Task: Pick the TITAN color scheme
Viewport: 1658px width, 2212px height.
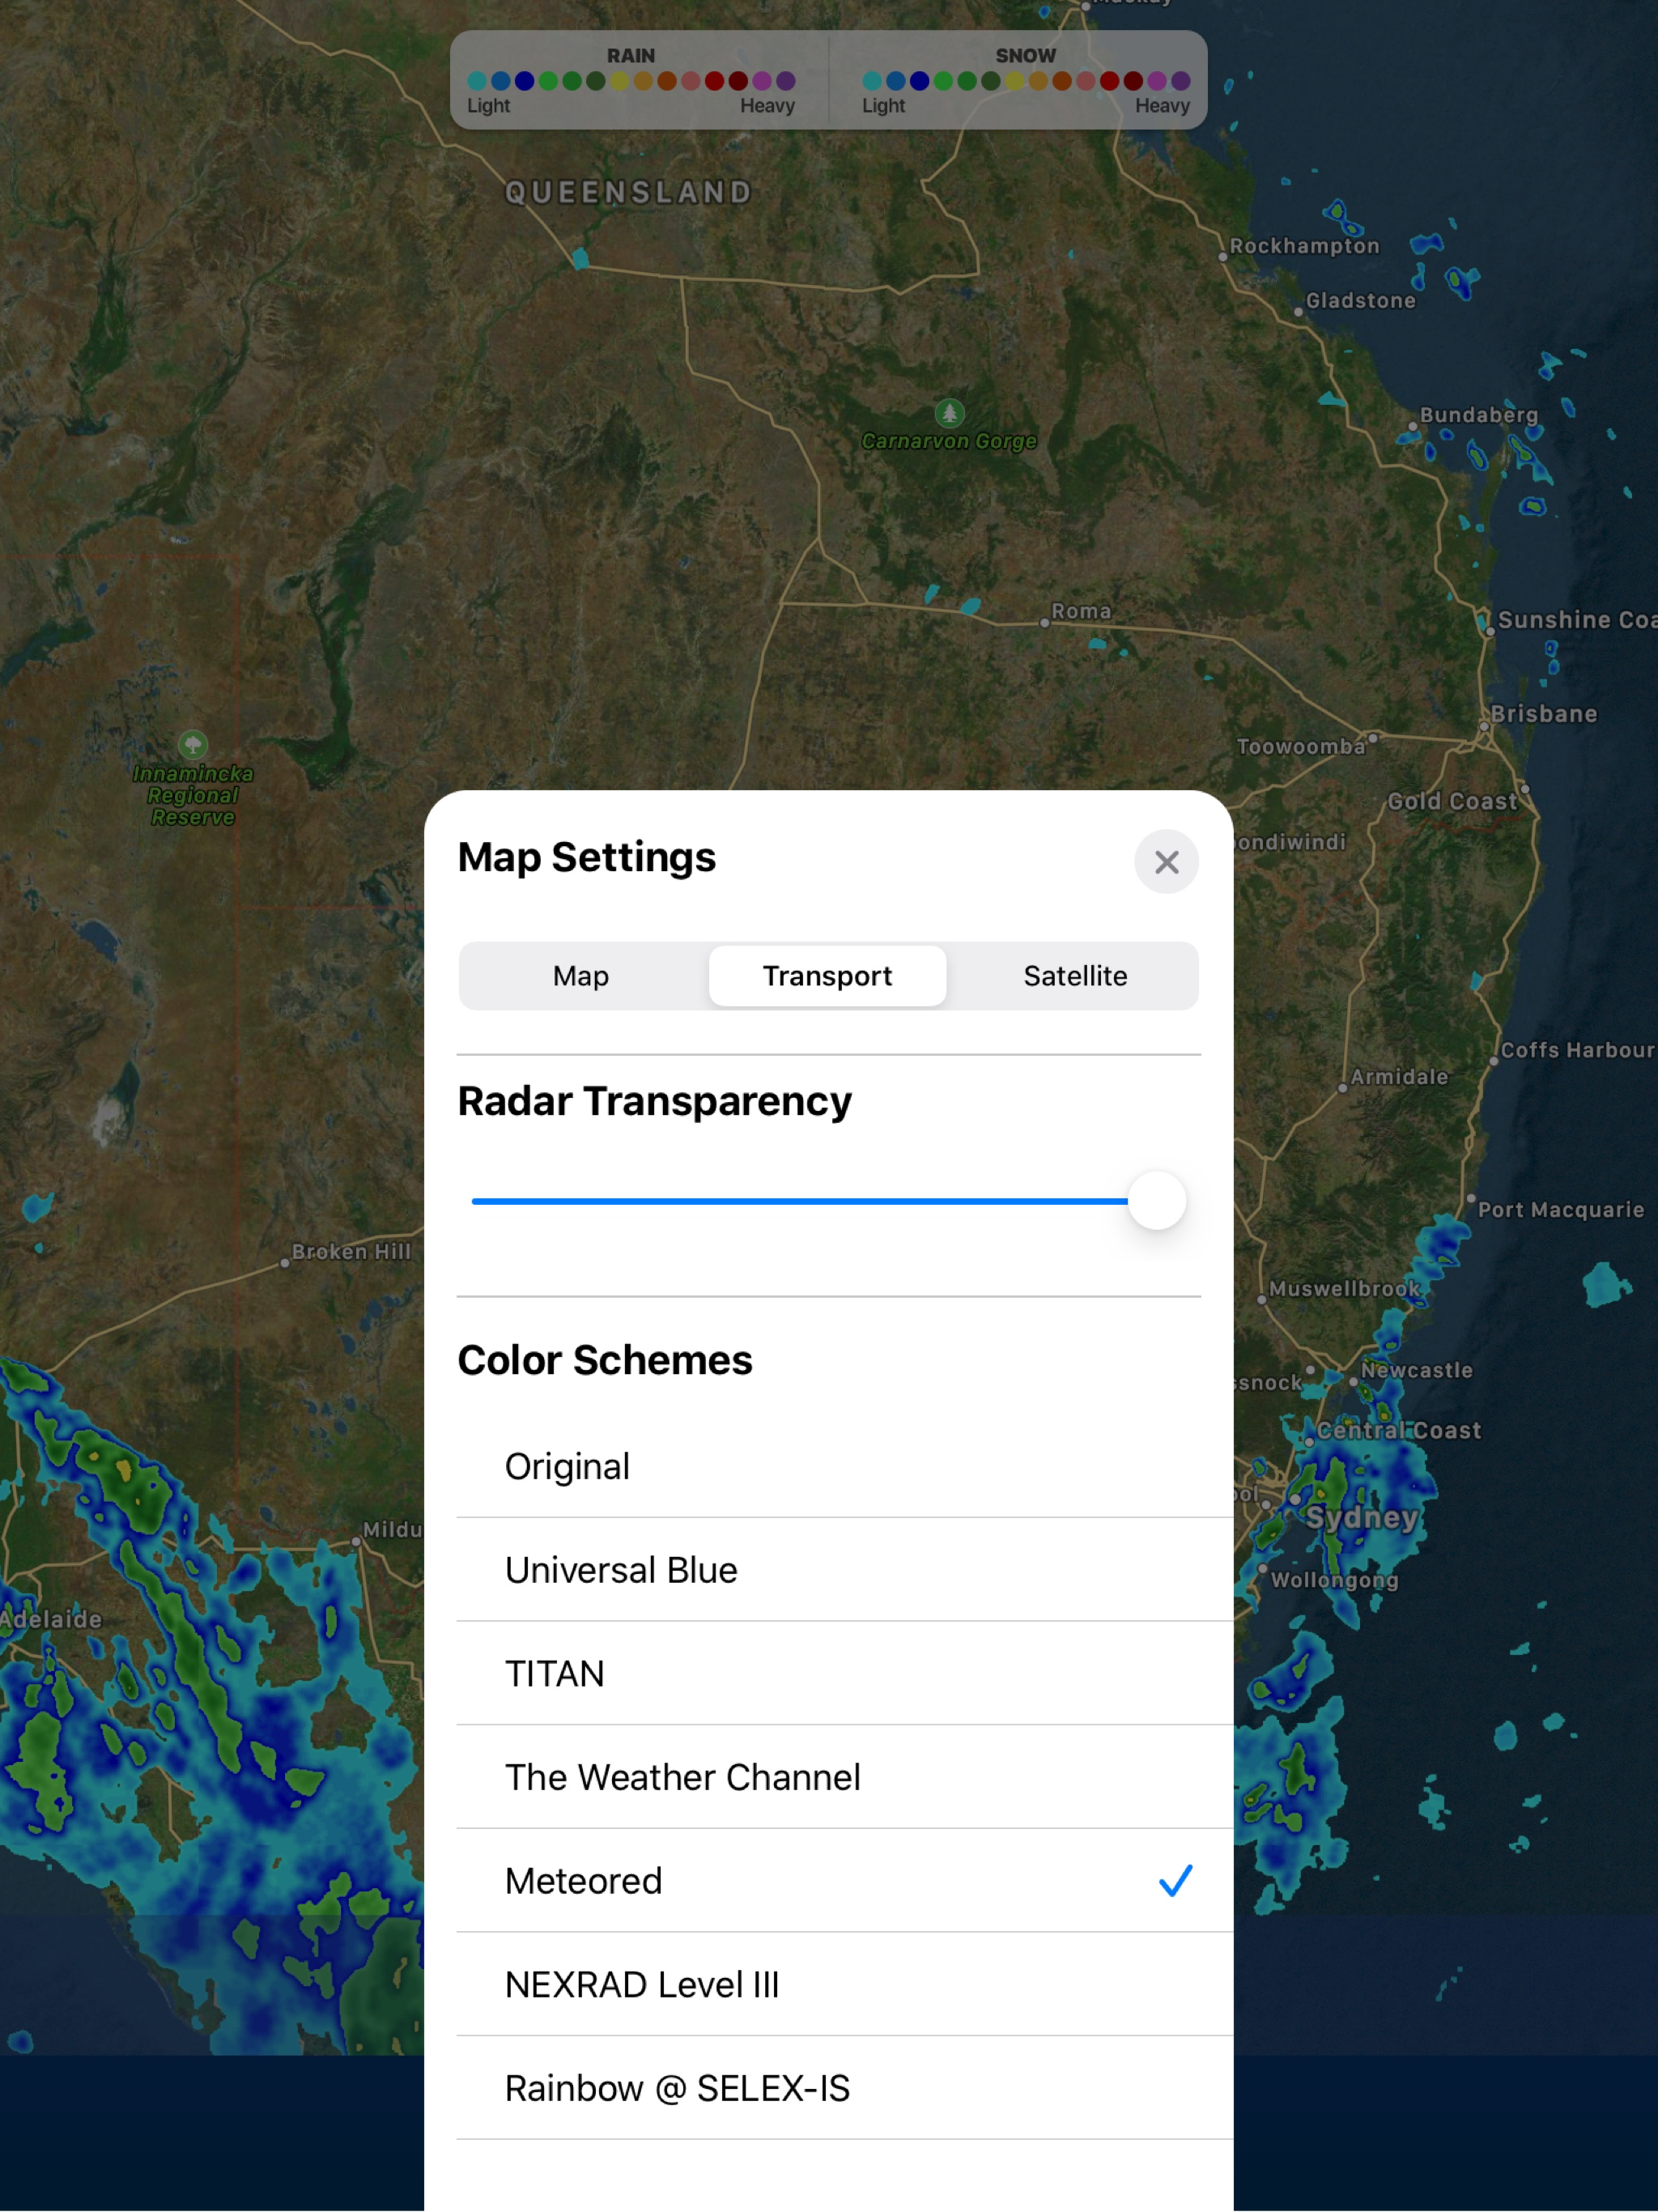Action: click(555, 1673)
